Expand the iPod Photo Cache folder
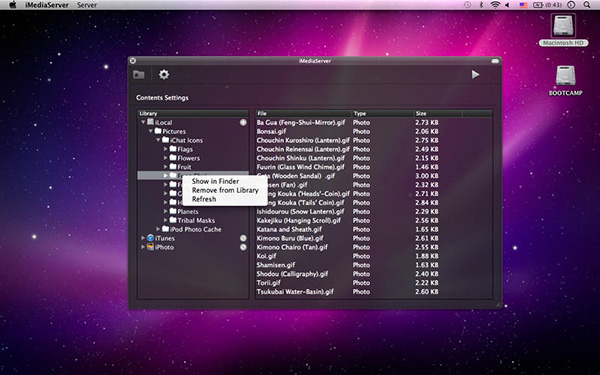This screenshot has width=600, height=375. pos(158,229)
